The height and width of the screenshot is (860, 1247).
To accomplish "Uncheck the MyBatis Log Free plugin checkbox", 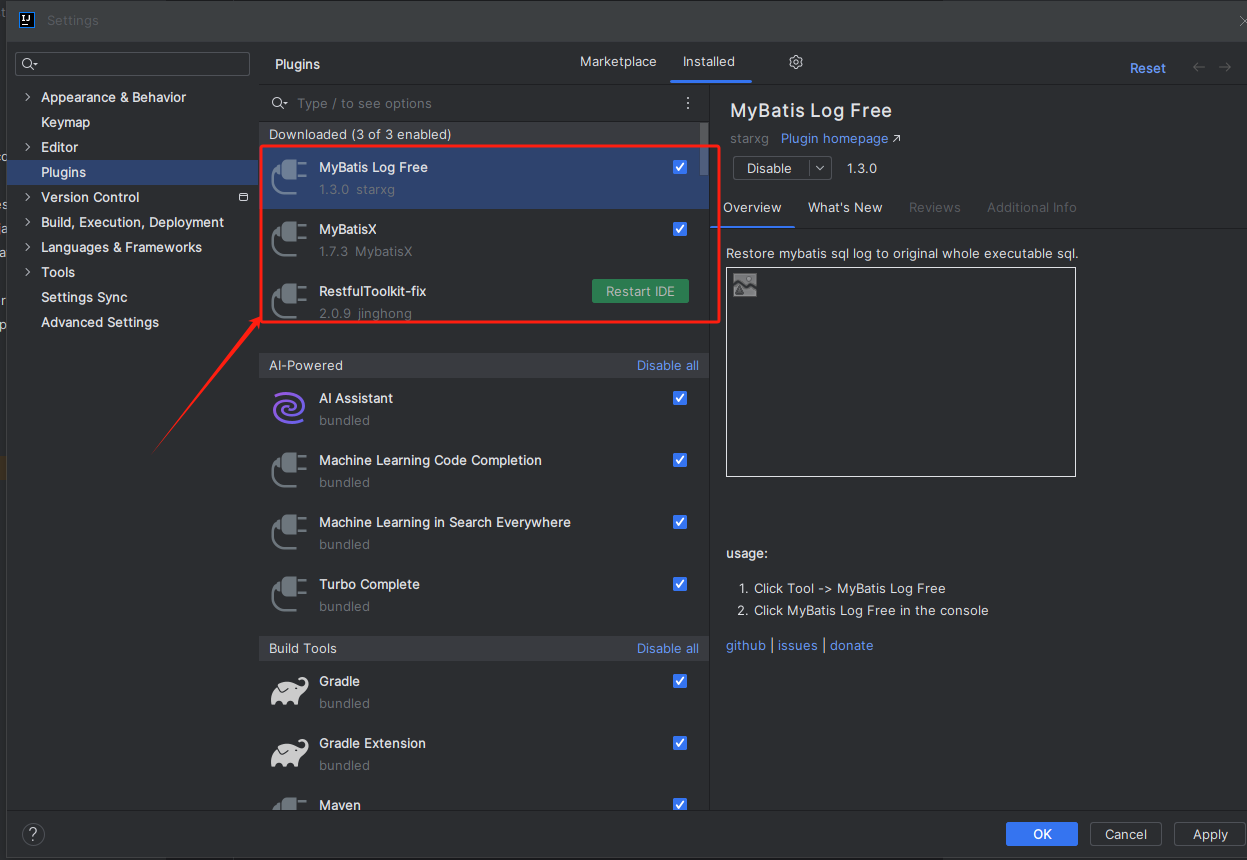I will tap(680, 167).
